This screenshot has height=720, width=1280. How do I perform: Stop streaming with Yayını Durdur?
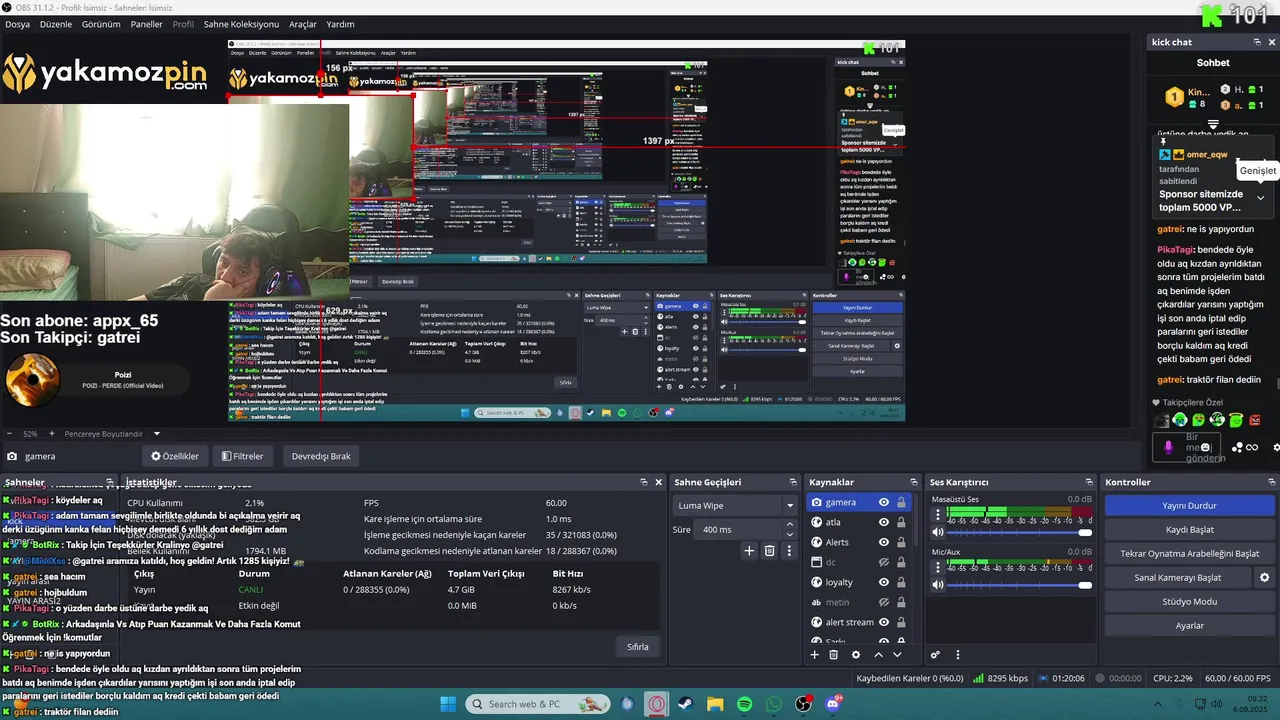point(1189,506)
